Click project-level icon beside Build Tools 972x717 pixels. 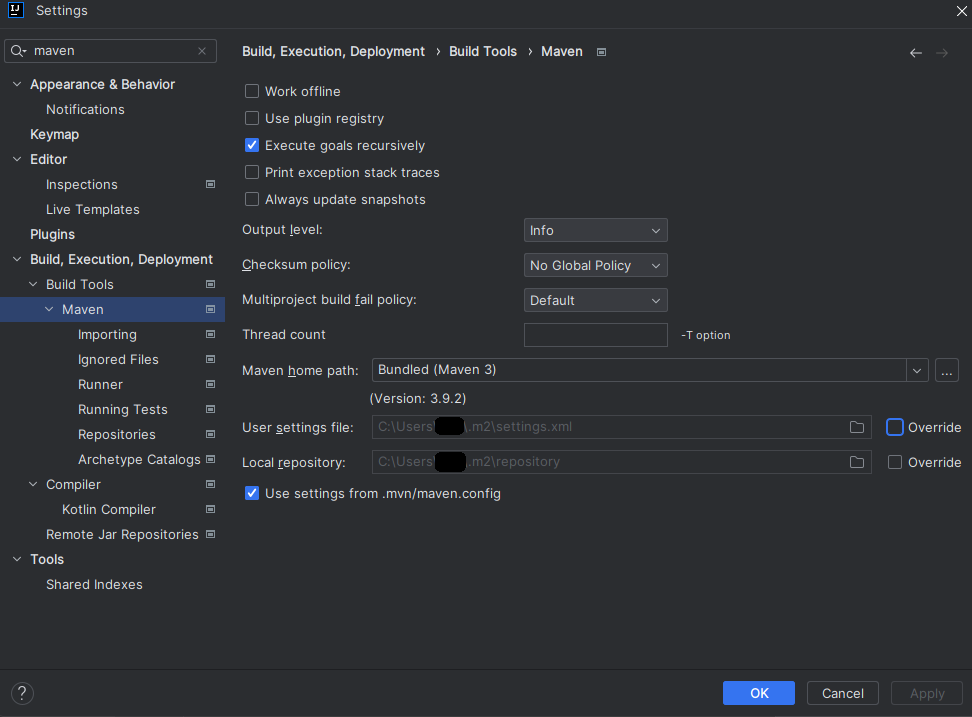(211, 284)
